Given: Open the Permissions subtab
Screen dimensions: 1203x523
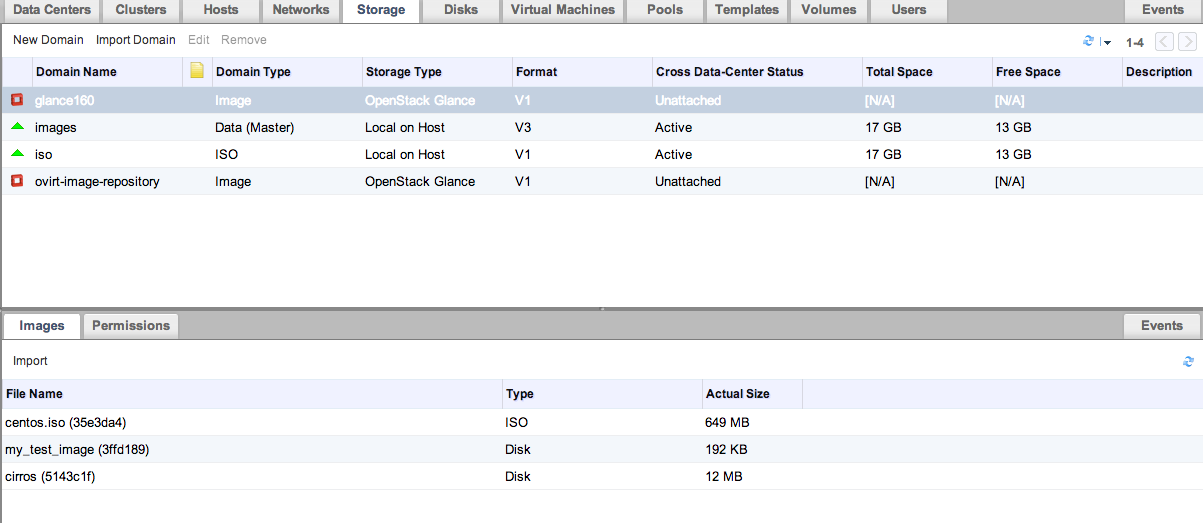Looking at the screenshot, I should pyautogui.click(x=131, y=326).
